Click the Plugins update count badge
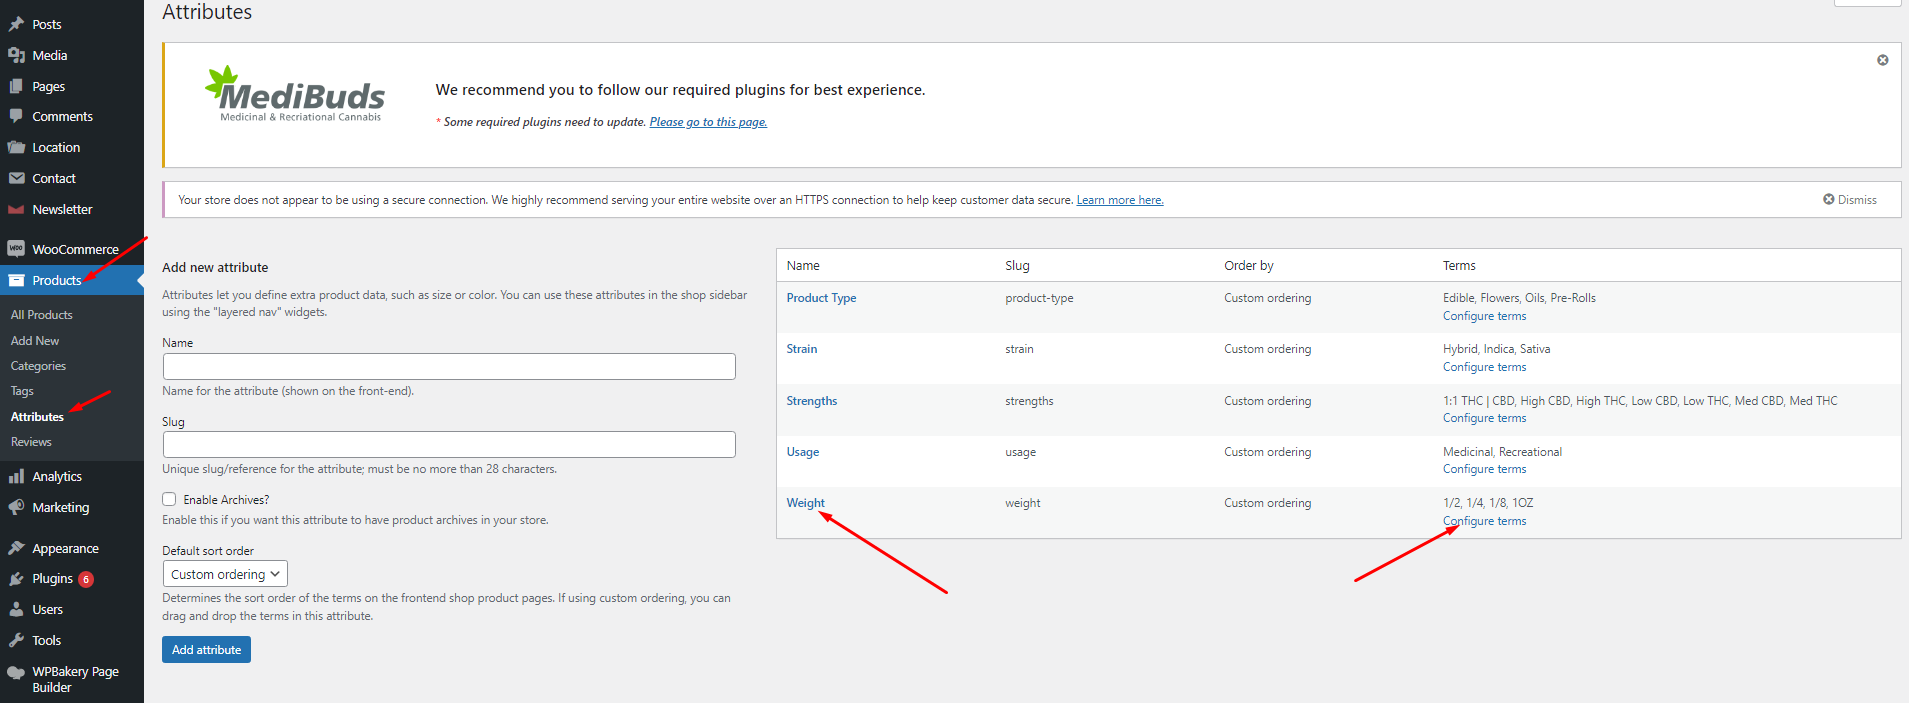Viewport: 1909px width, 703px height. click(x=86, y=579)
